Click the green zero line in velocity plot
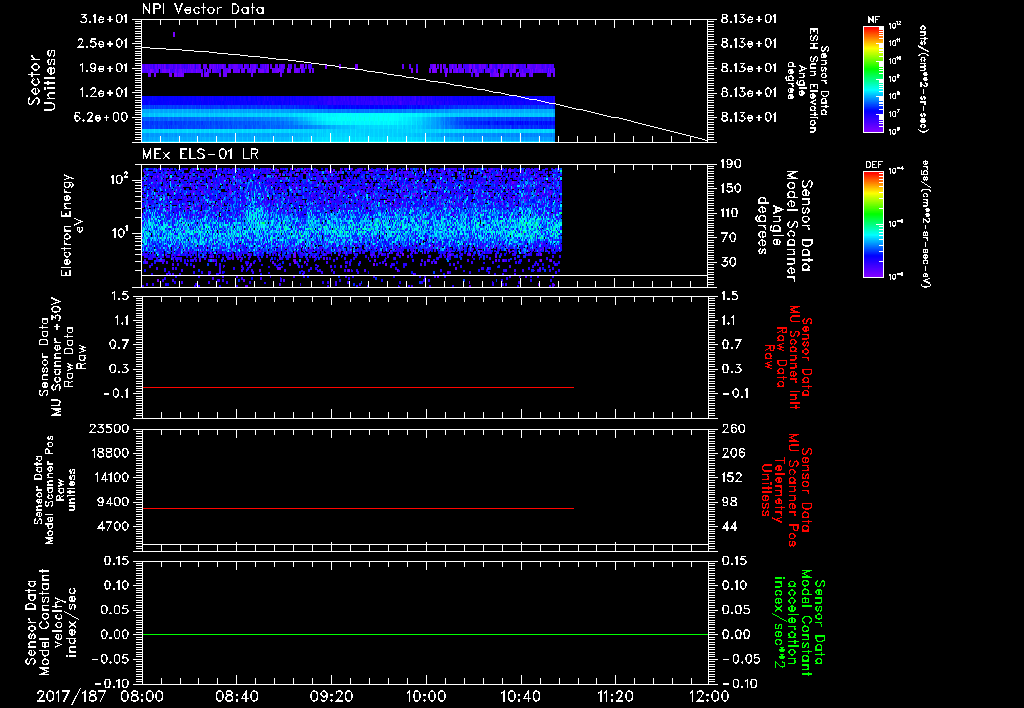Screen dimensions: 1024x708 [x=425, y=634]
